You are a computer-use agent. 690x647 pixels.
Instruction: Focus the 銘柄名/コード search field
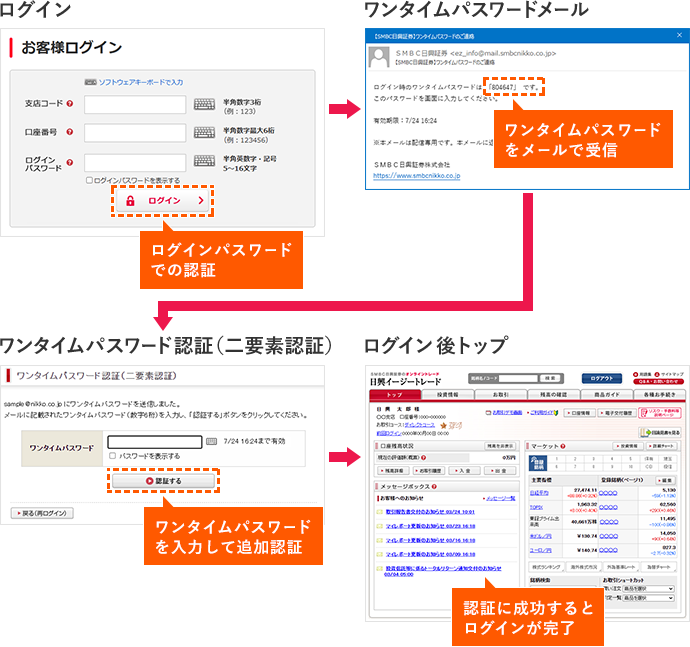(518, 379)
